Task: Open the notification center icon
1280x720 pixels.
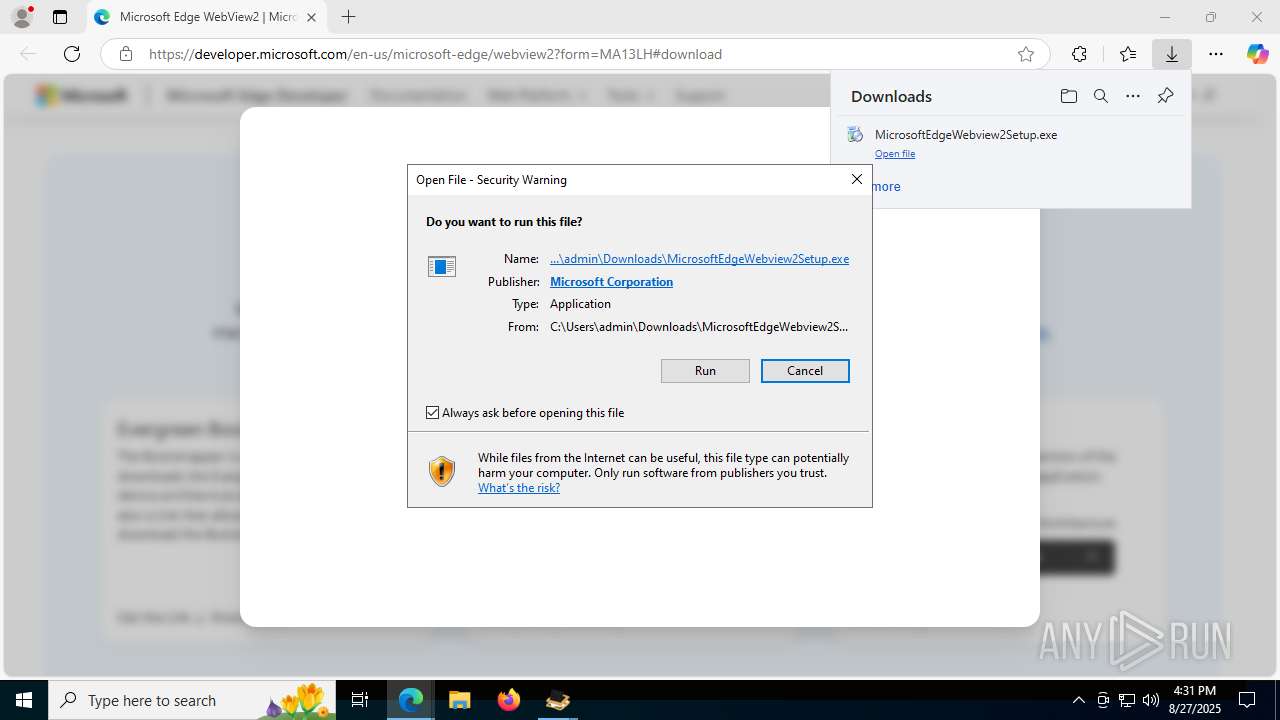Action: (x=1247, y=700)
